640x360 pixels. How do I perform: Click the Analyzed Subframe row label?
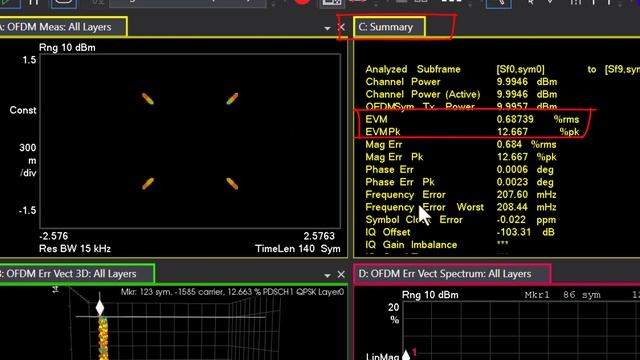click(413, 69)
